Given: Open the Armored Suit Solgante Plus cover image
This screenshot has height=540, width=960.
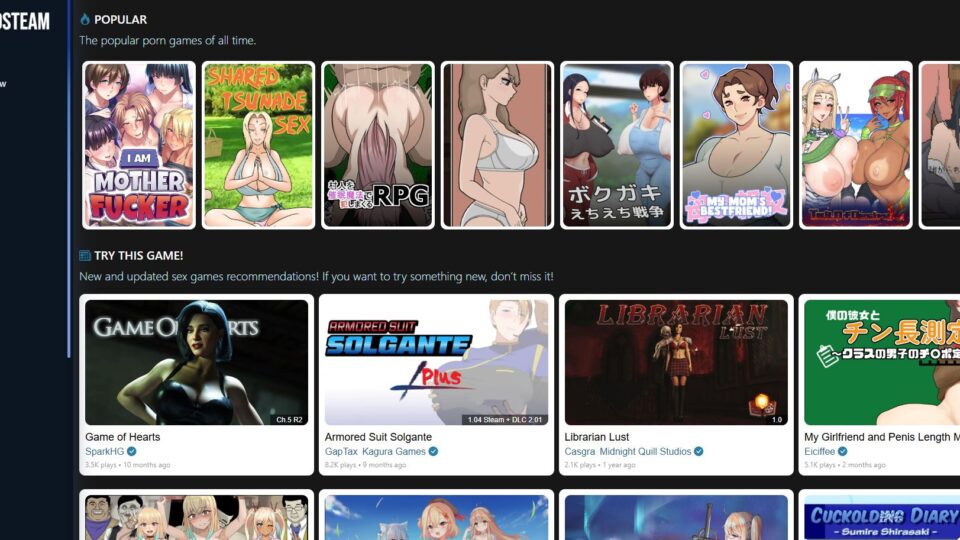Looking at the screenshot, I should coord(437,362).
